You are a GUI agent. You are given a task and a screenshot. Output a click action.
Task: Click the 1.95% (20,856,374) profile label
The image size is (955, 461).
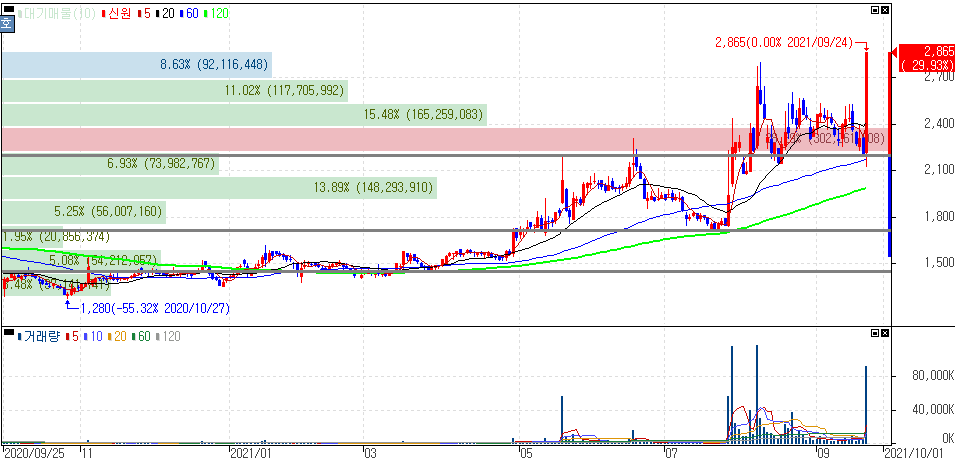click(x=55, y=236)
